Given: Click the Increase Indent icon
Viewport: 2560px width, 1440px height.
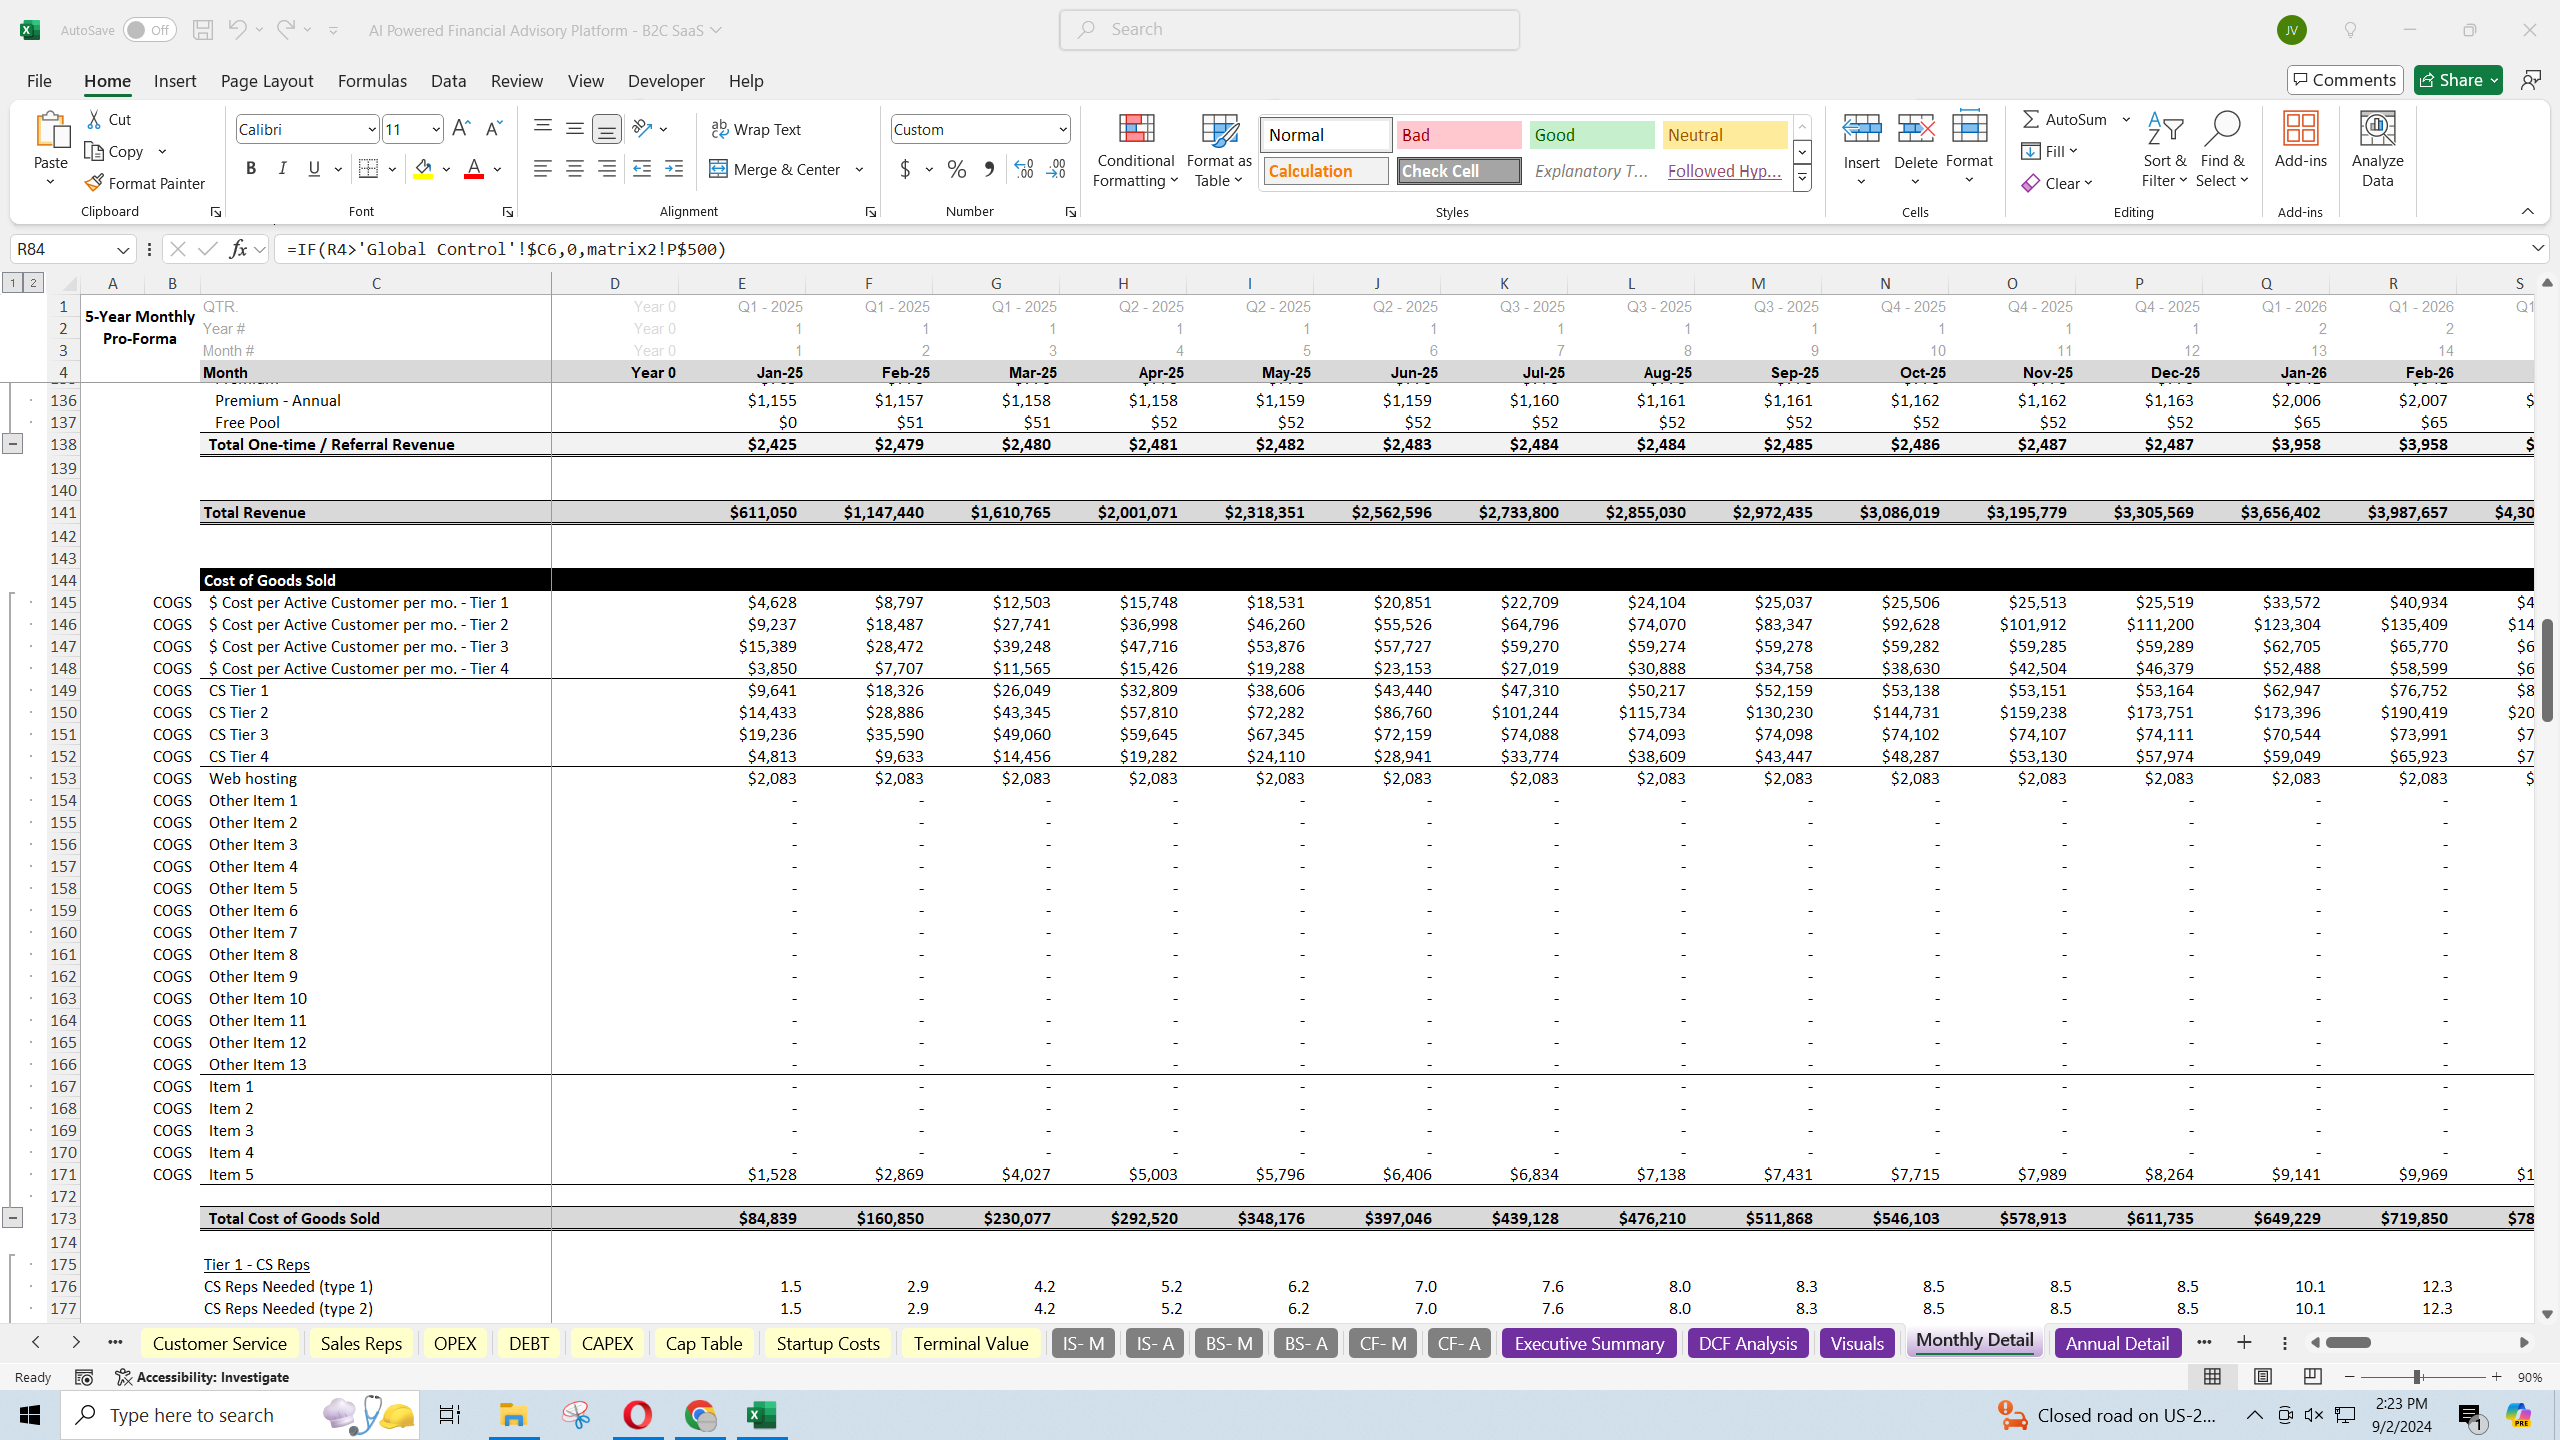Looking at the screenshot, I should [674, 169].
